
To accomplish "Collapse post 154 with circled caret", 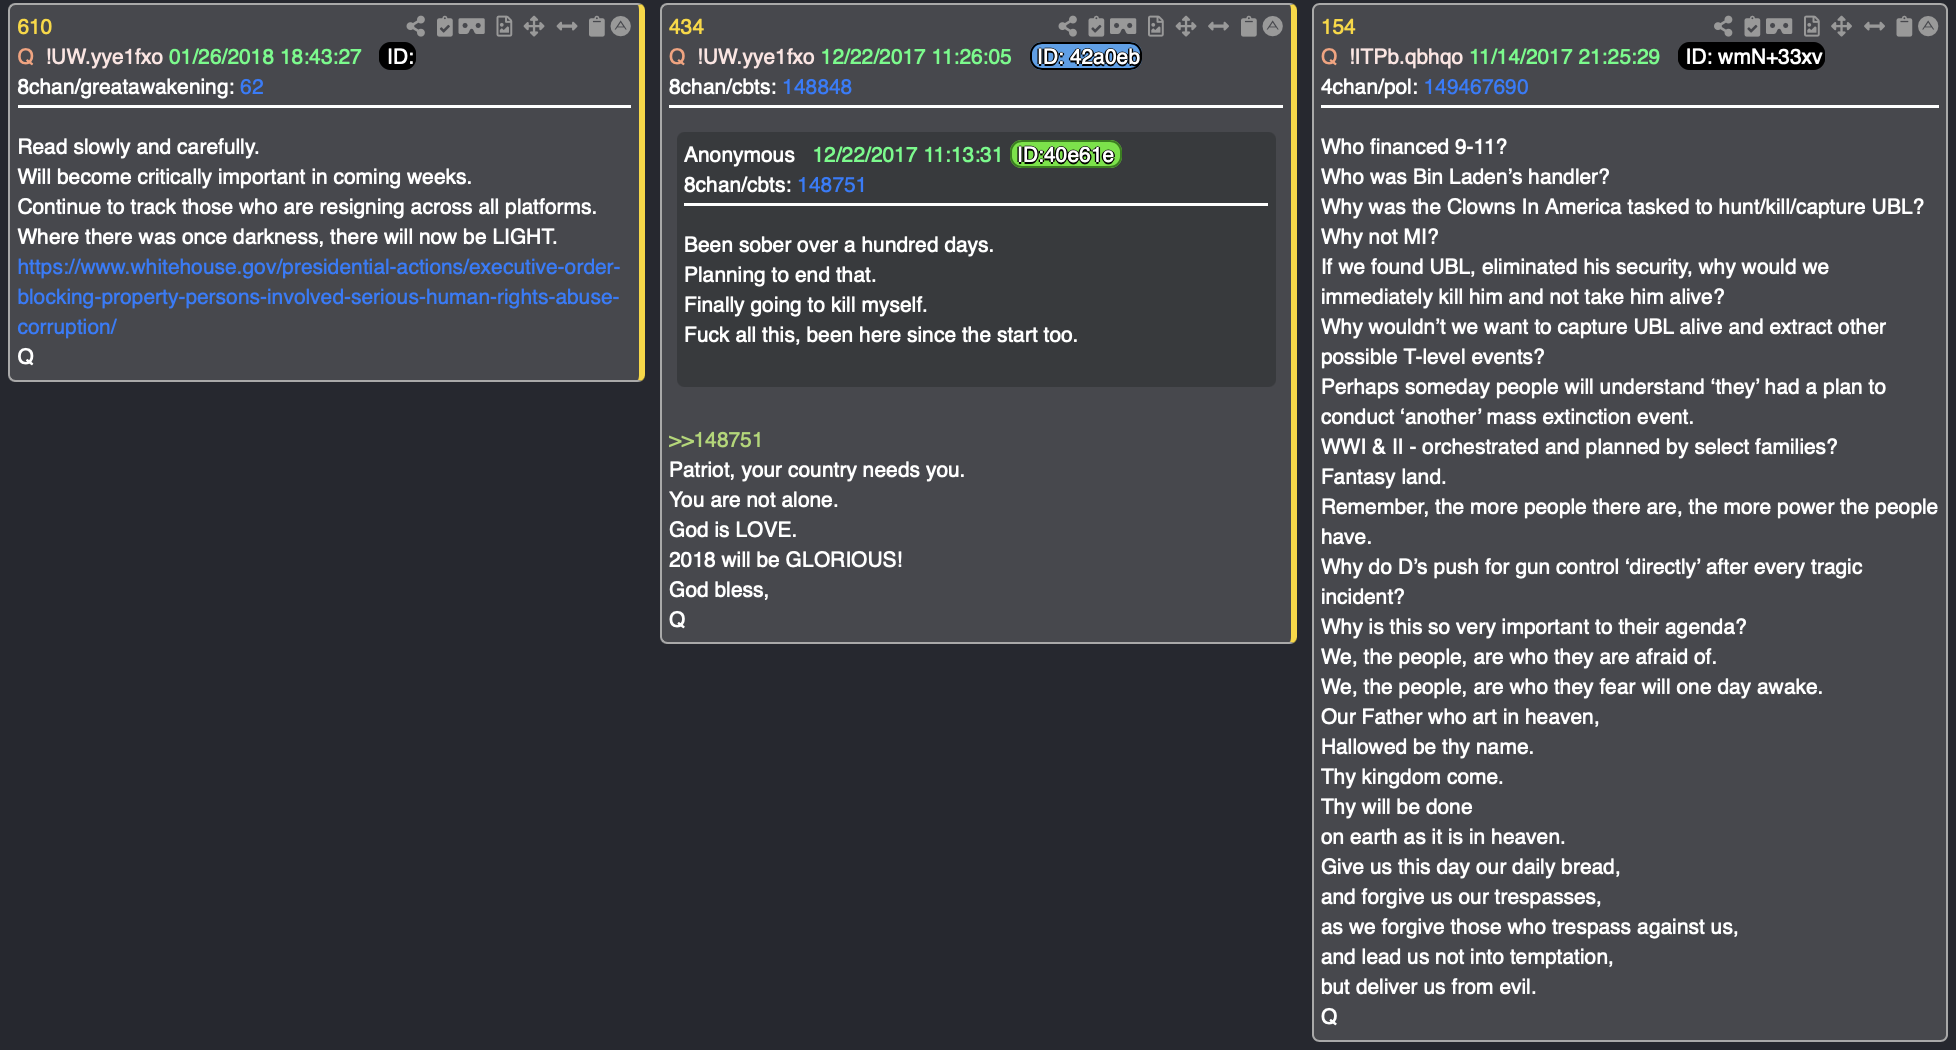I will (1929, 27).
